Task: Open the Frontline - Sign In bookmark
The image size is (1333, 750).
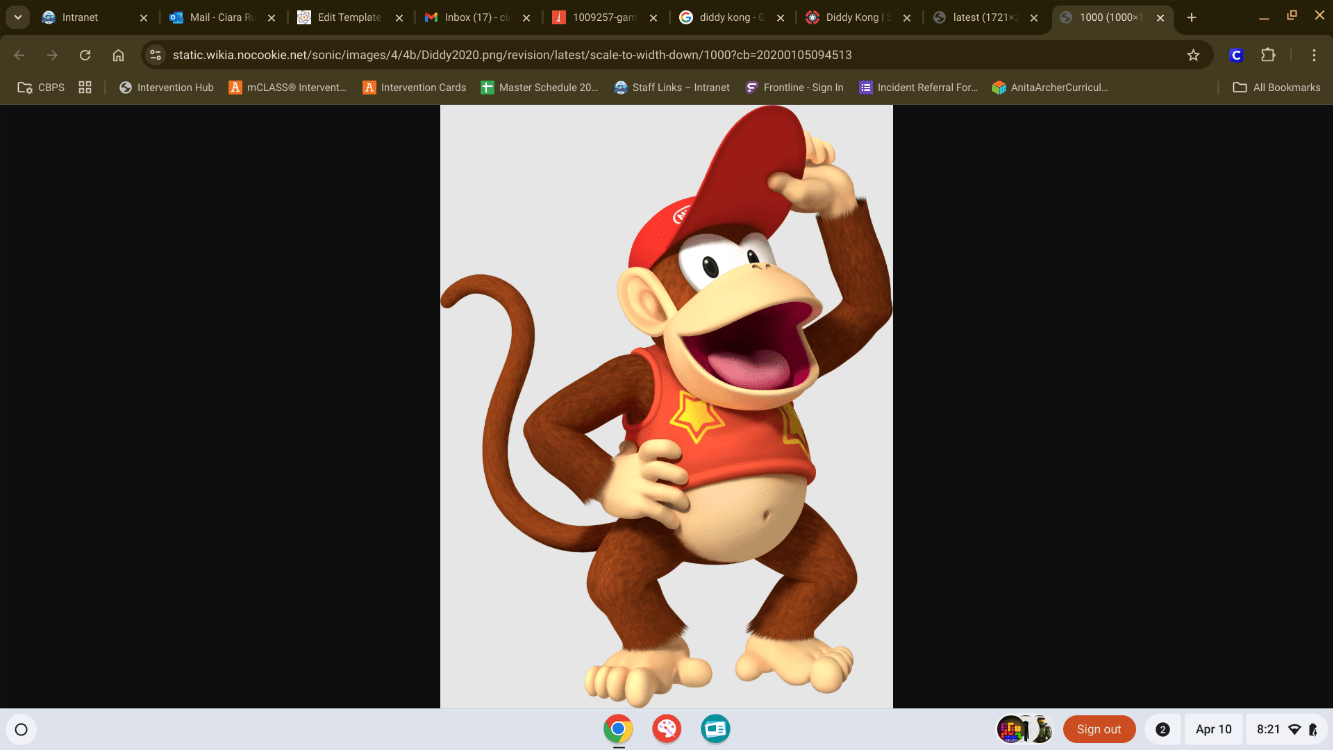Action: tap(794, 87)
